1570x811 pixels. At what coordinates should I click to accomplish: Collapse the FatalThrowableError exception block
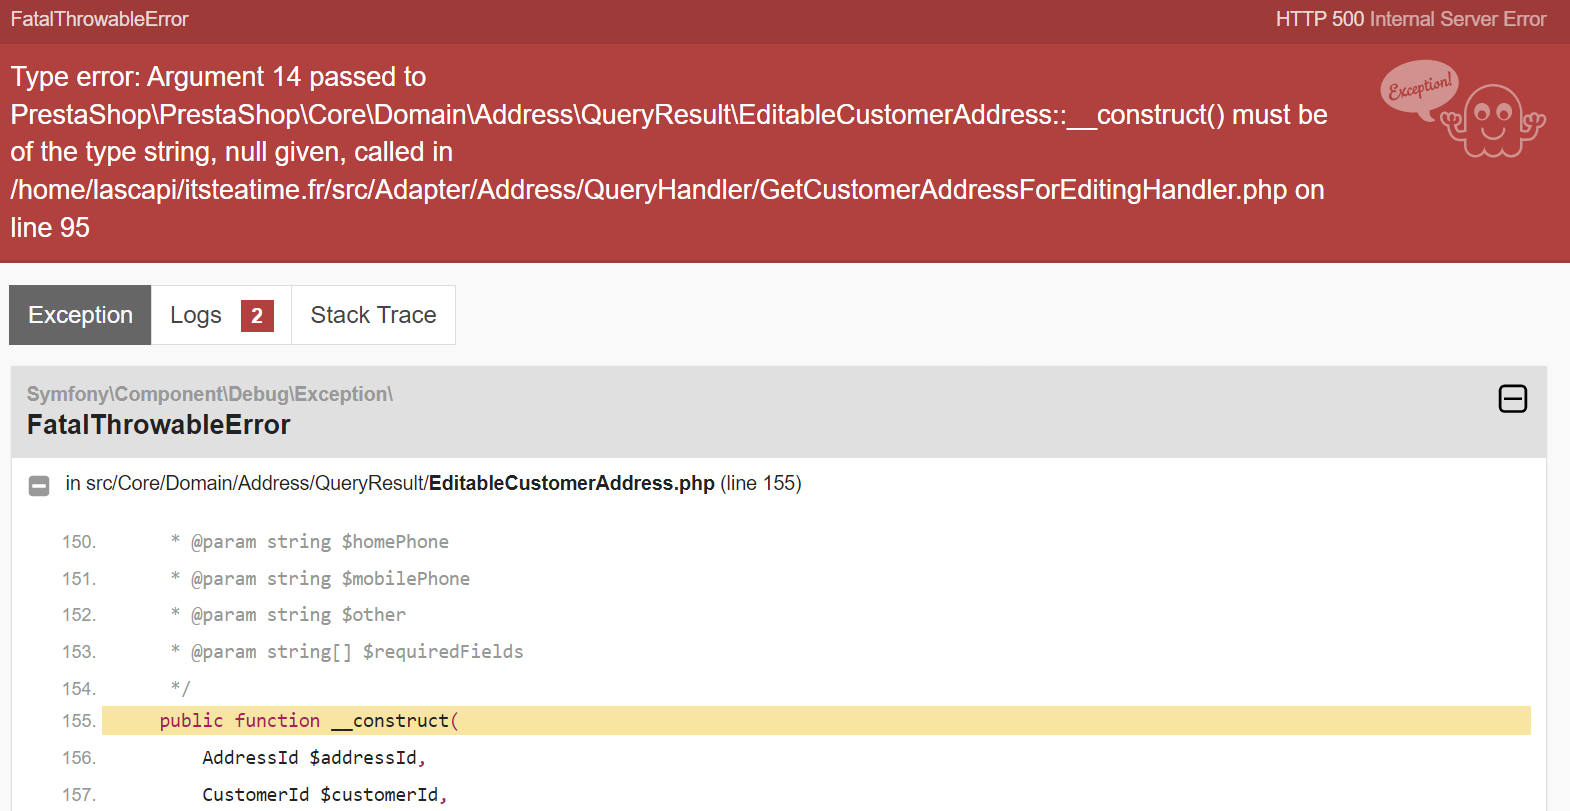[1512, 399]
